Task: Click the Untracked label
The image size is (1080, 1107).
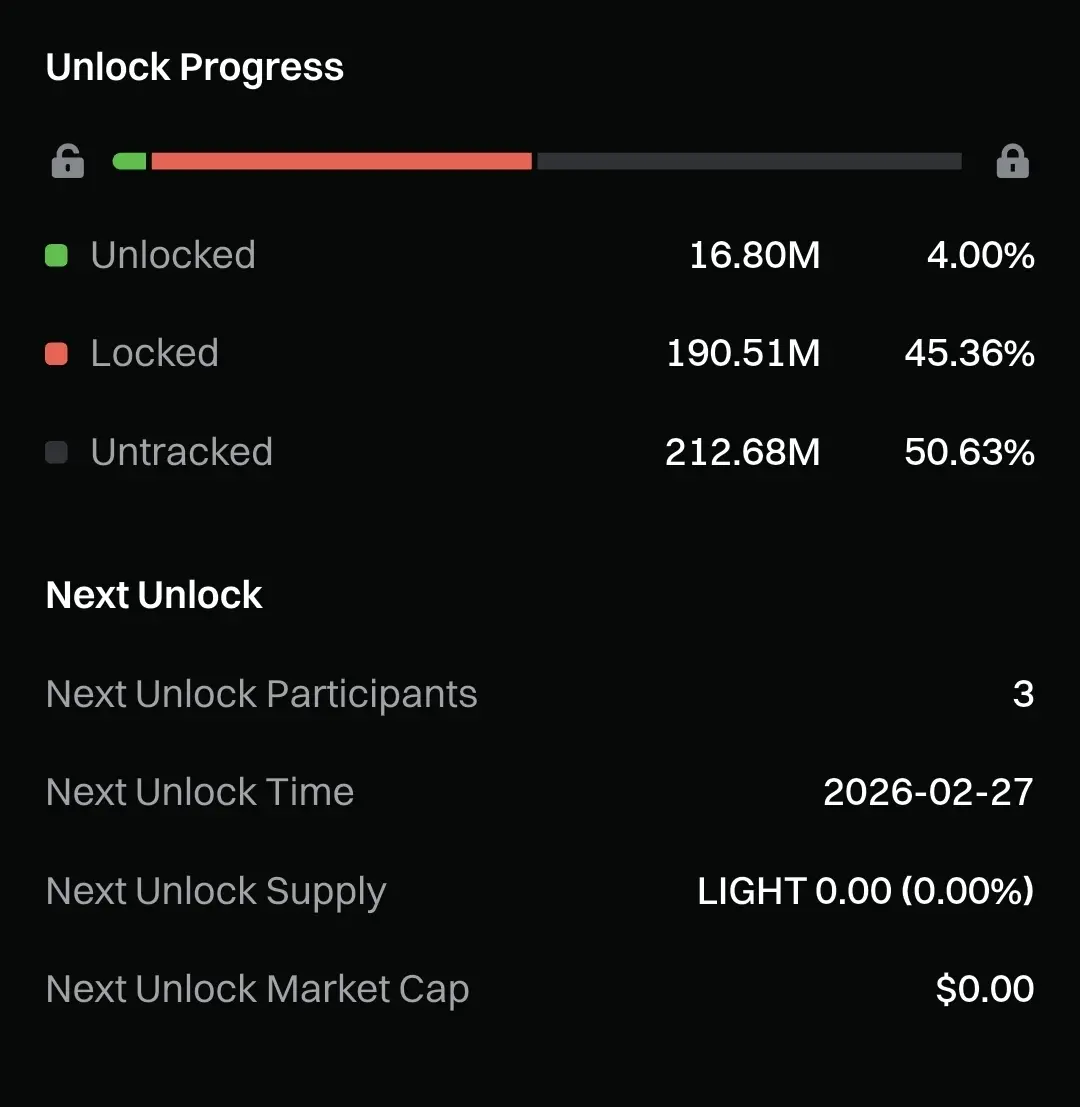Action: pos(181,453)
